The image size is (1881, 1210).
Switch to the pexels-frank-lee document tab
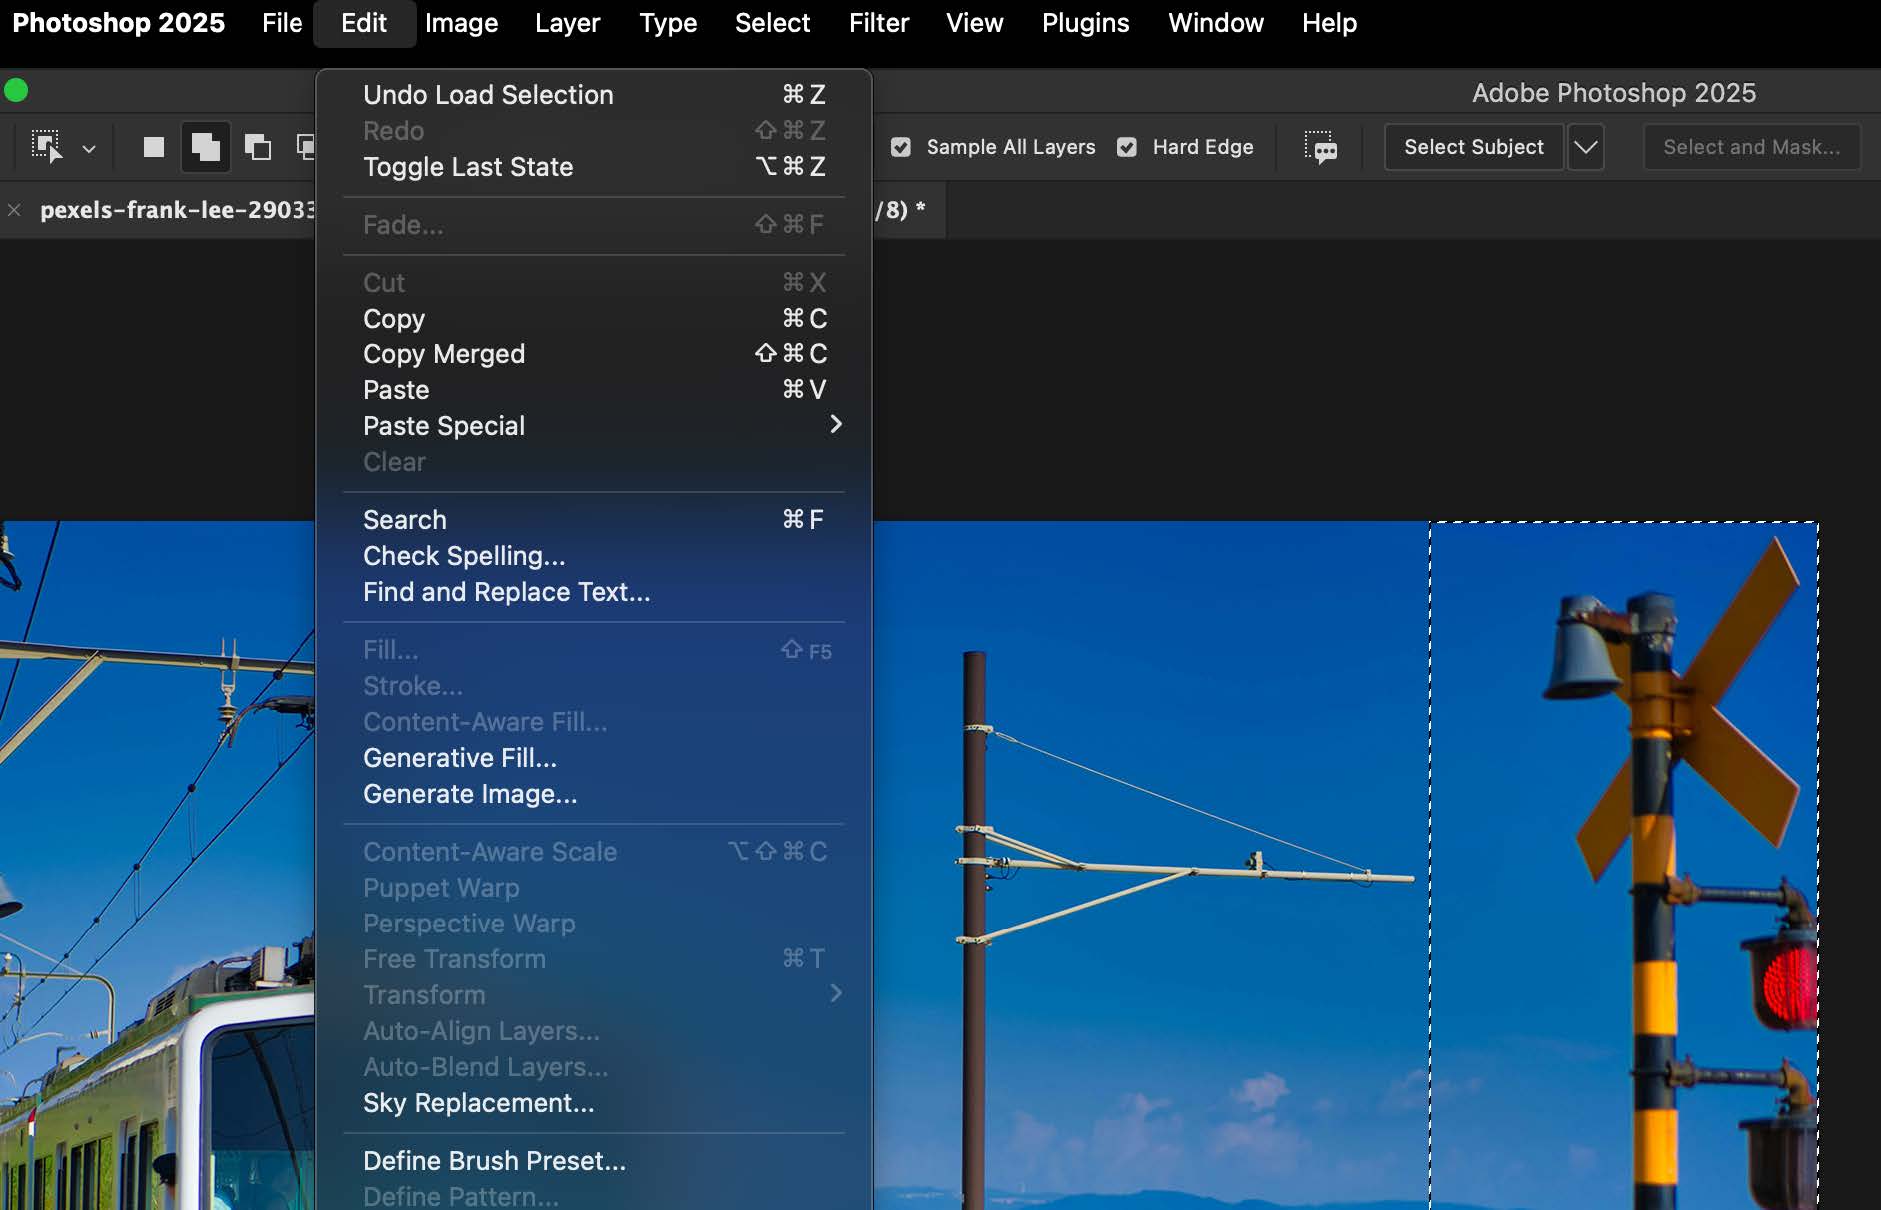176,210
